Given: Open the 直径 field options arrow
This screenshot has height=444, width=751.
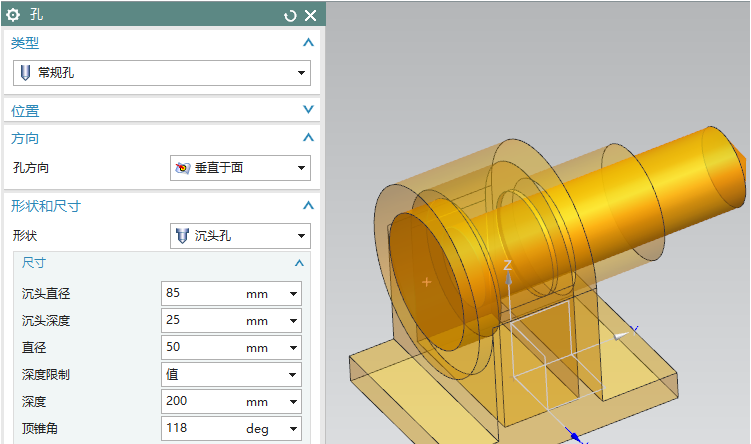Looking at the screenshot, I should point(294,348).
